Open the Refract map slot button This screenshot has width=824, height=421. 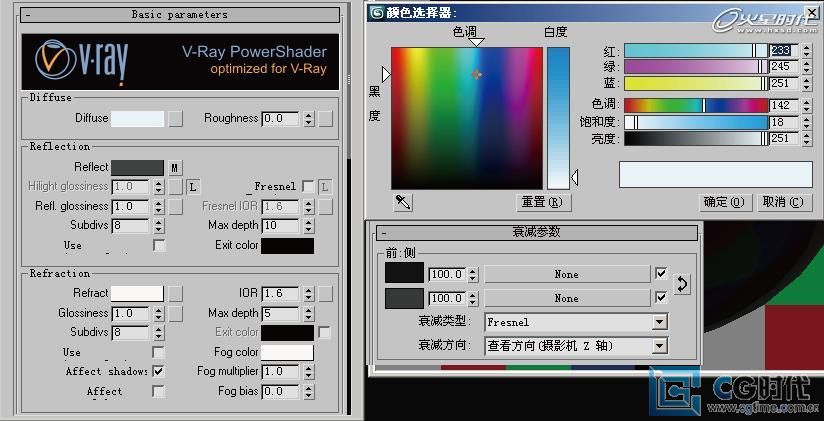click(x=176, y=294)
